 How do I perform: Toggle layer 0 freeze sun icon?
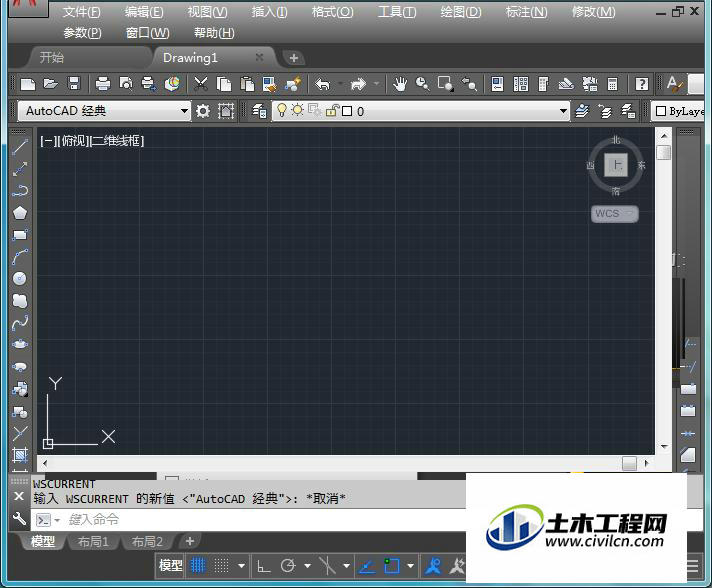coord(297,110)
